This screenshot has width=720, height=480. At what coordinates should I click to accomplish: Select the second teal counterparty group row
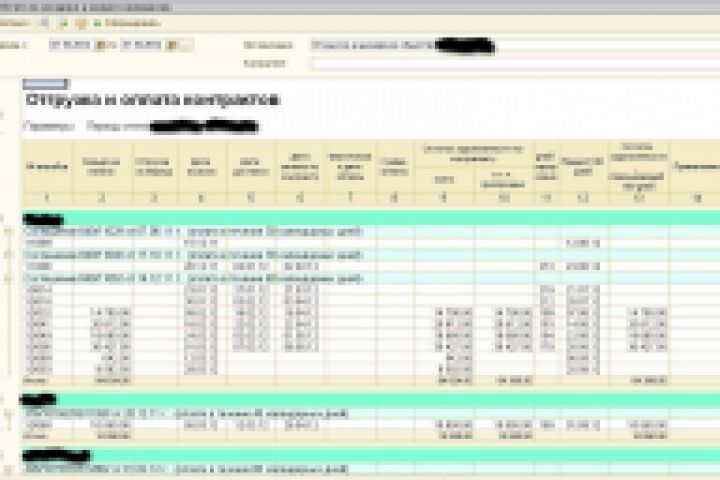point(371,399)
